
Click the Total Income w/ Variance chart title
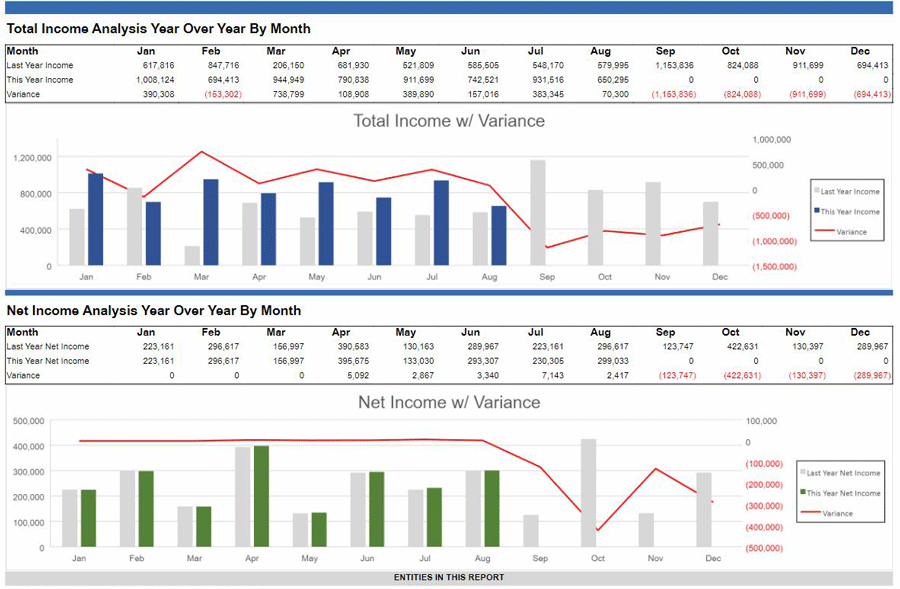point(449,121)
